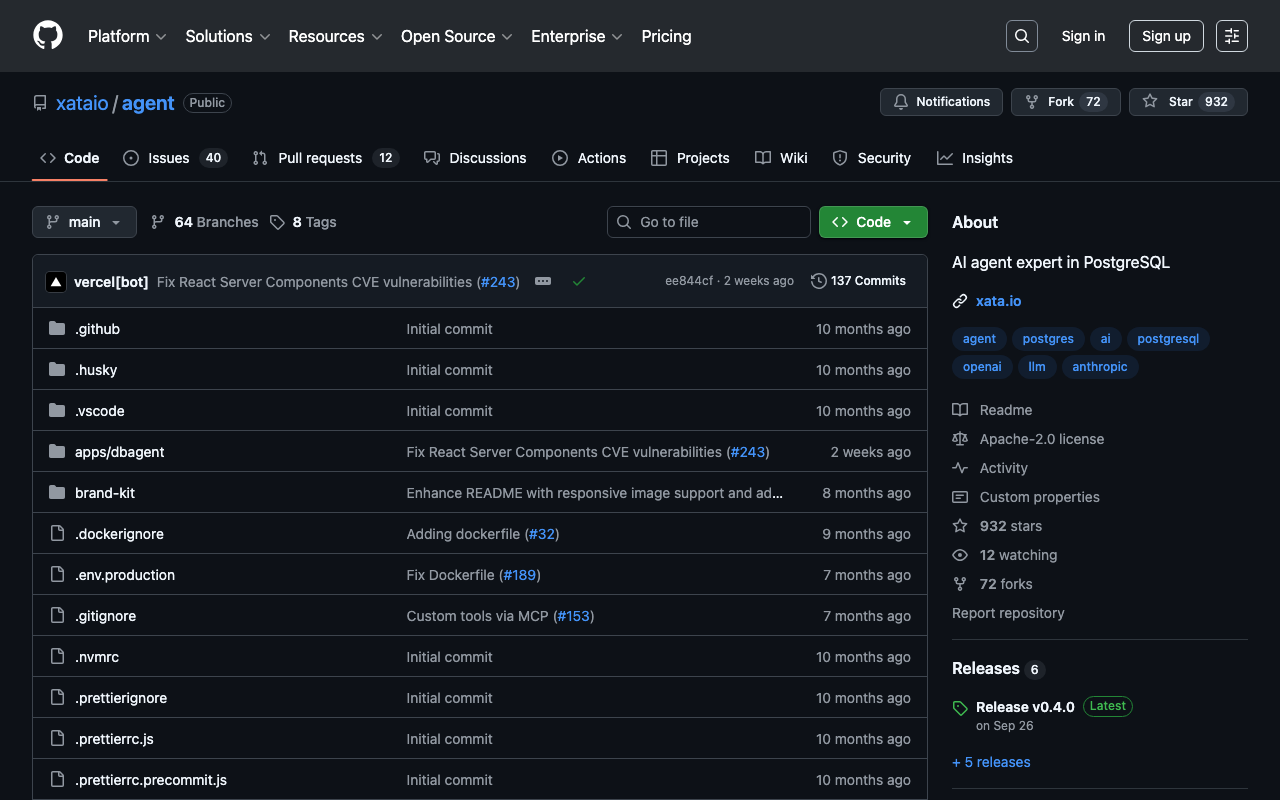
Task: Expand commit message ellipsis icon
Action: (543, 282)
